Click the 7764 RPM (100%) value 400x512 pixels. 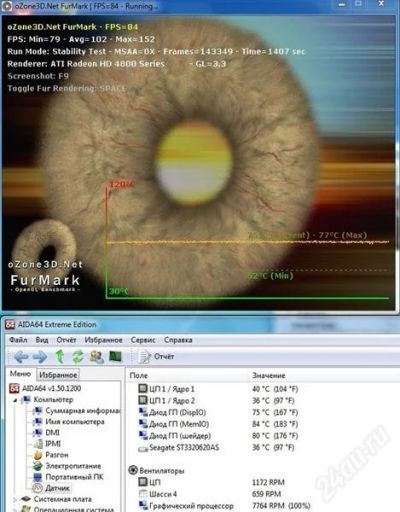click(281, 506)
